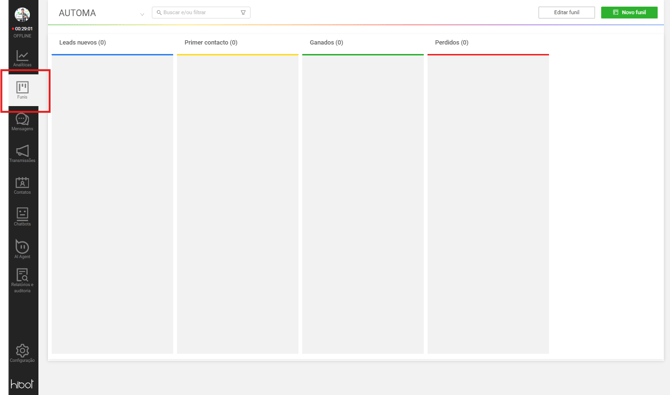Open the Analíticas chart icon

(x=22, y=56)
